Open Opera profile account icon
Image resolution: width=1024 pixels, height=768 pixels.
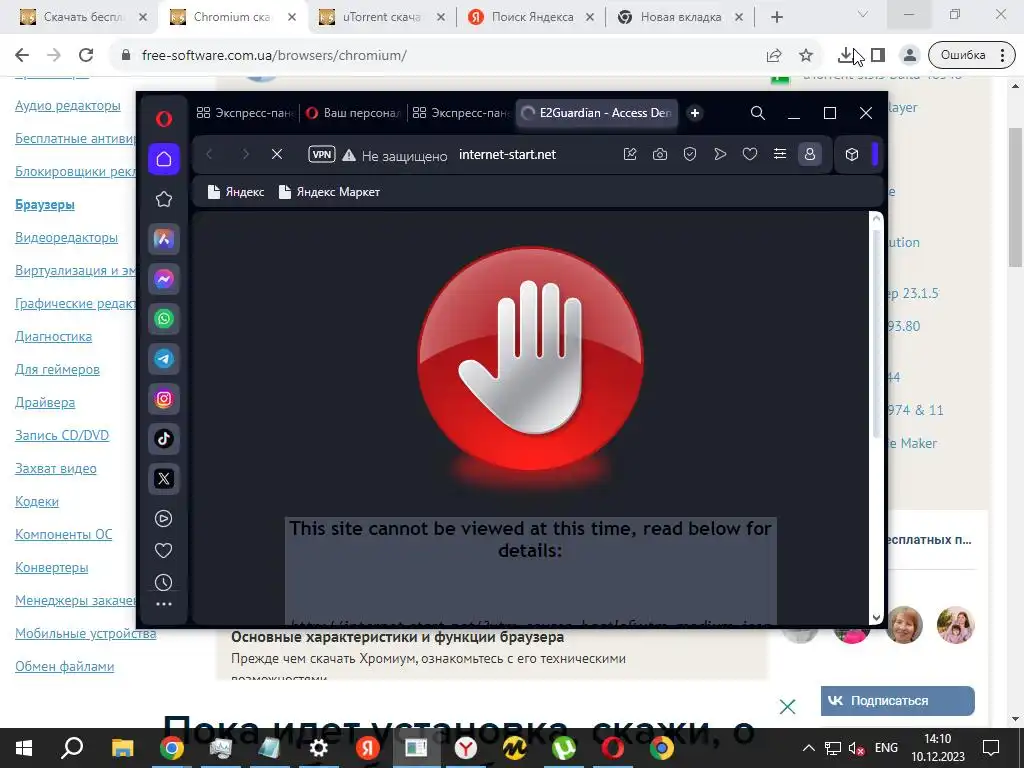[x=810, y=154]
